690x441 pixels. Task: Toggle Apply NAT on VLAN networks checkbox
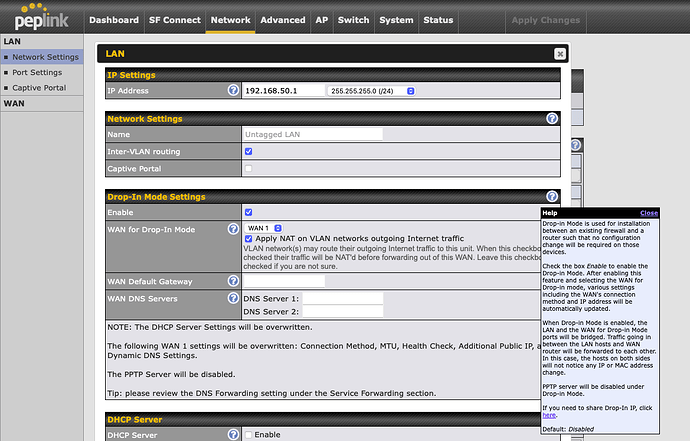[x=249, y=239]
